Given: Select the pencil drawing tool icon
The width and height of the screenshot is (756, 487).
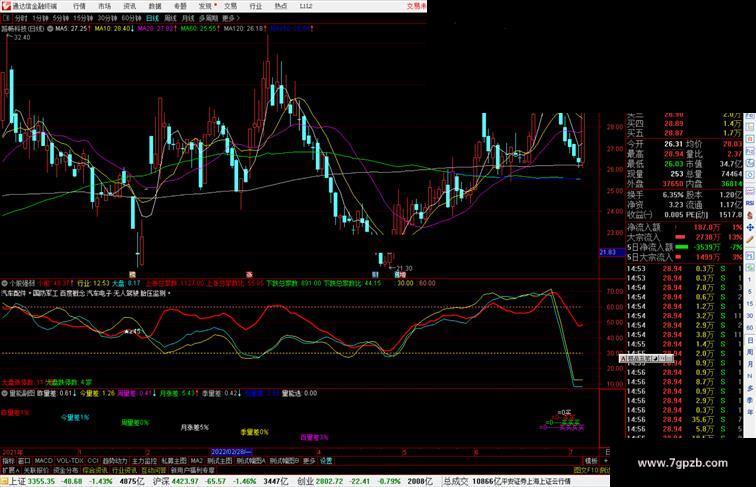Looking at the screenshot, I should pyautogui.click(x=750, y=239).
